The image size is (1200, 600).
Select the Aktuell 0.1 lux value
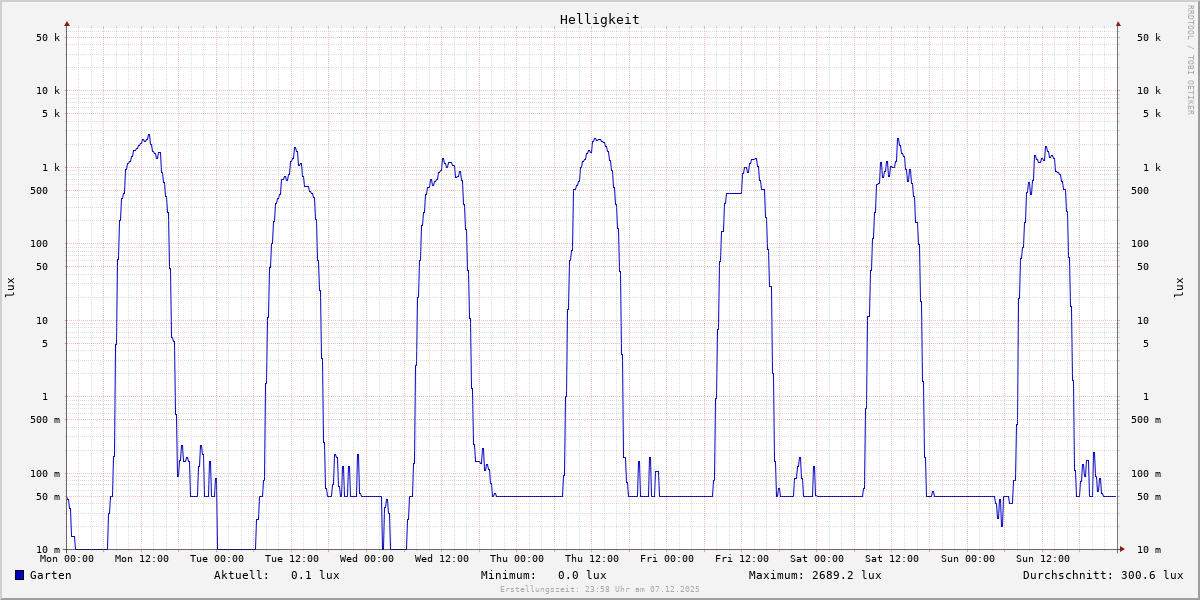click(x=276, y=575)
